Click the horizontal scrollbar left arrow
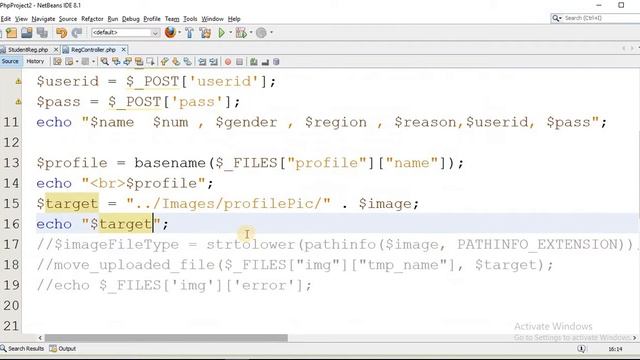Image resolution: width=640 pixels, height=360 pixels. tap(40, 338)
